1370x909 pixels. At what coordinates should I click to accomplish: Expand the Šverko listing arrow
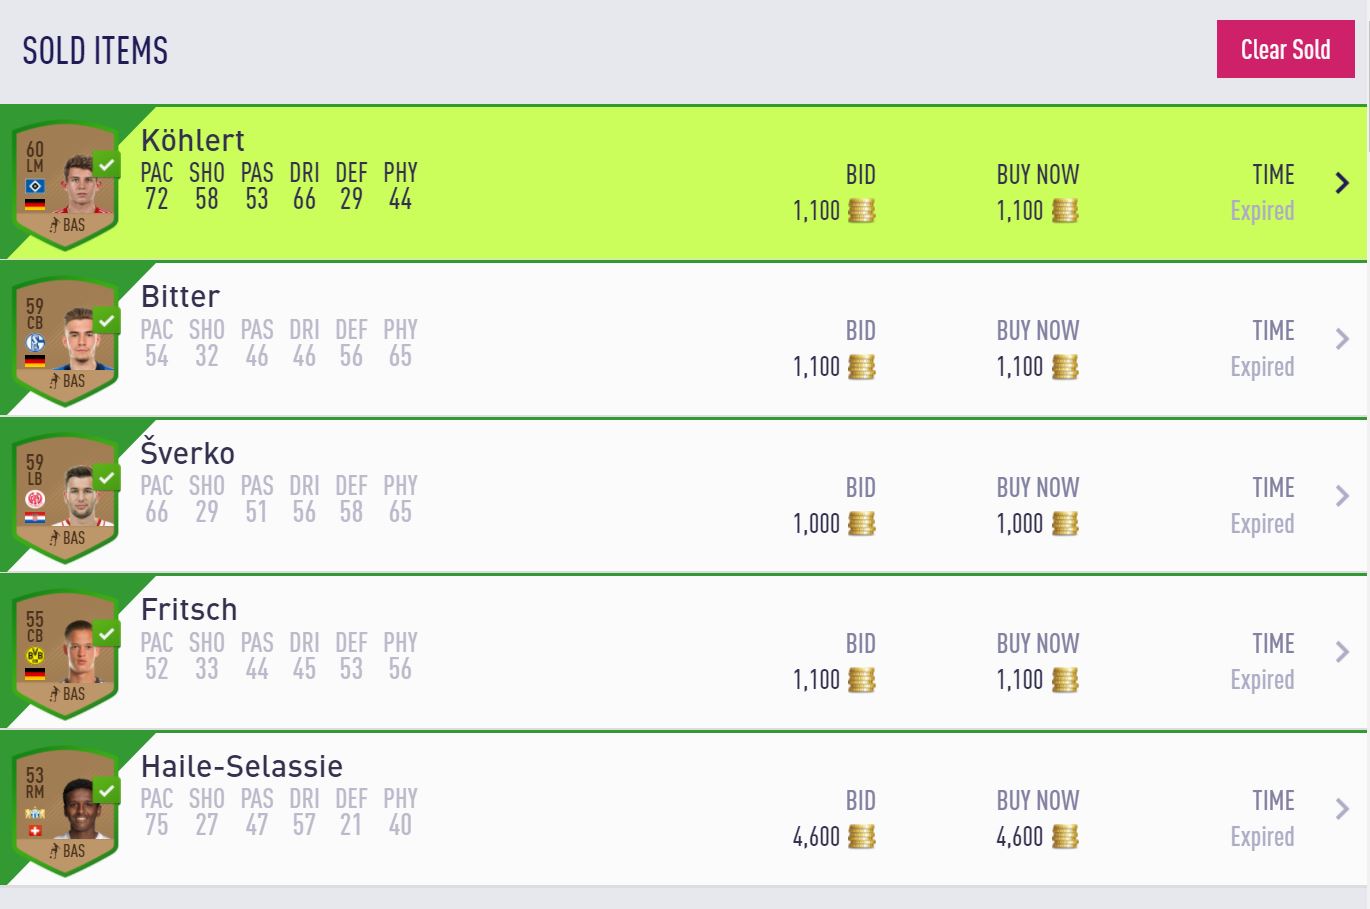pos(1342,496)
